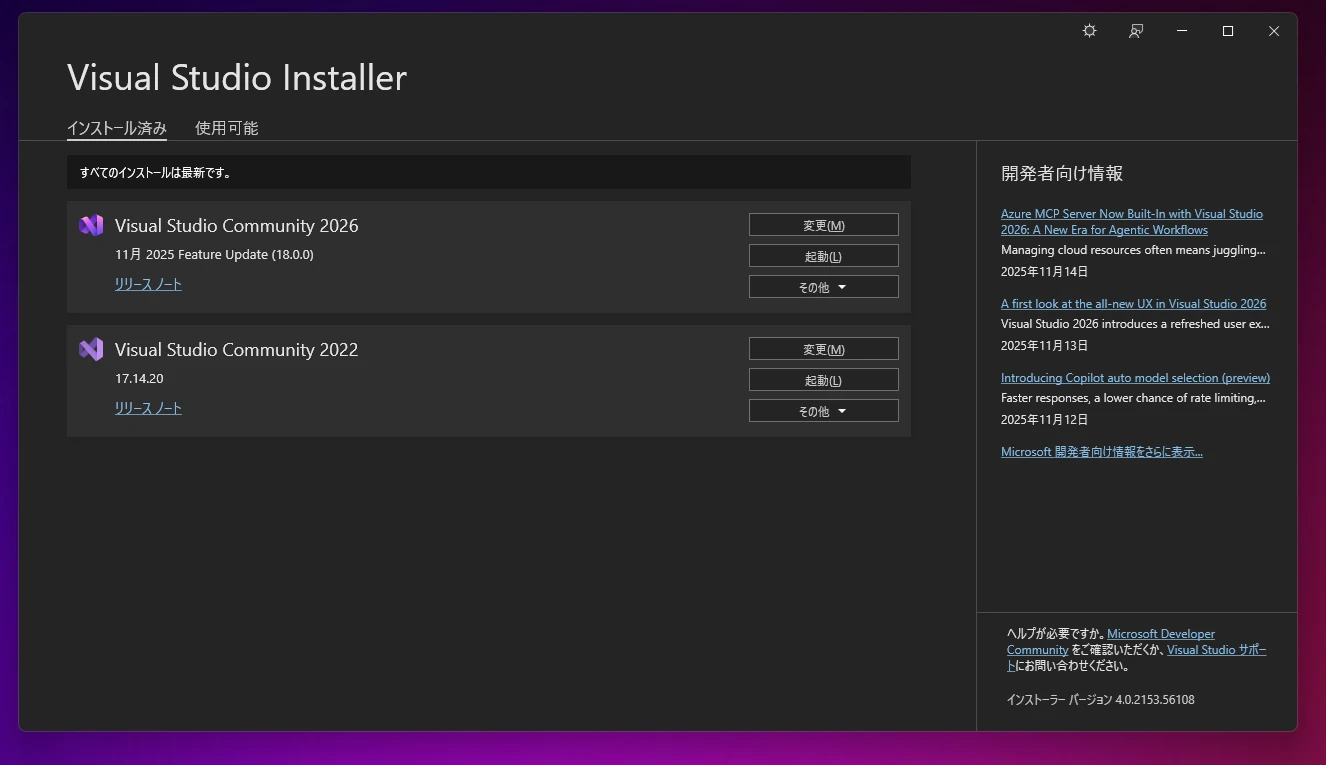The image size is (1326, 765).
Task: Open the その他 dropdown for Visual Studio 2026
Action: coord(823,286)
